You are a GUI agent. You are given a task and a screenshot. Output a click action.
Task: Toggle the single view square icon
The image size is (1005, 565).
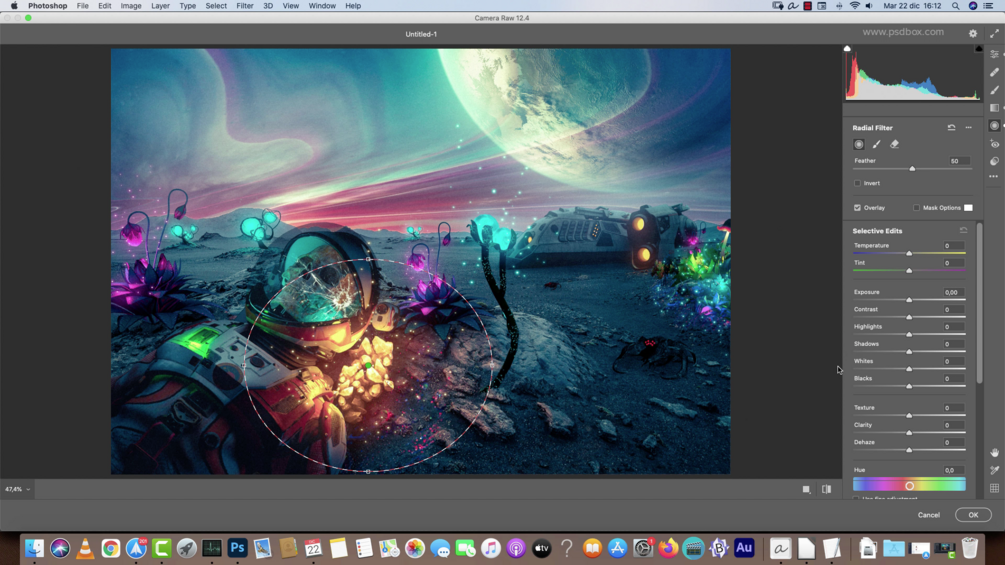[806, 489]
